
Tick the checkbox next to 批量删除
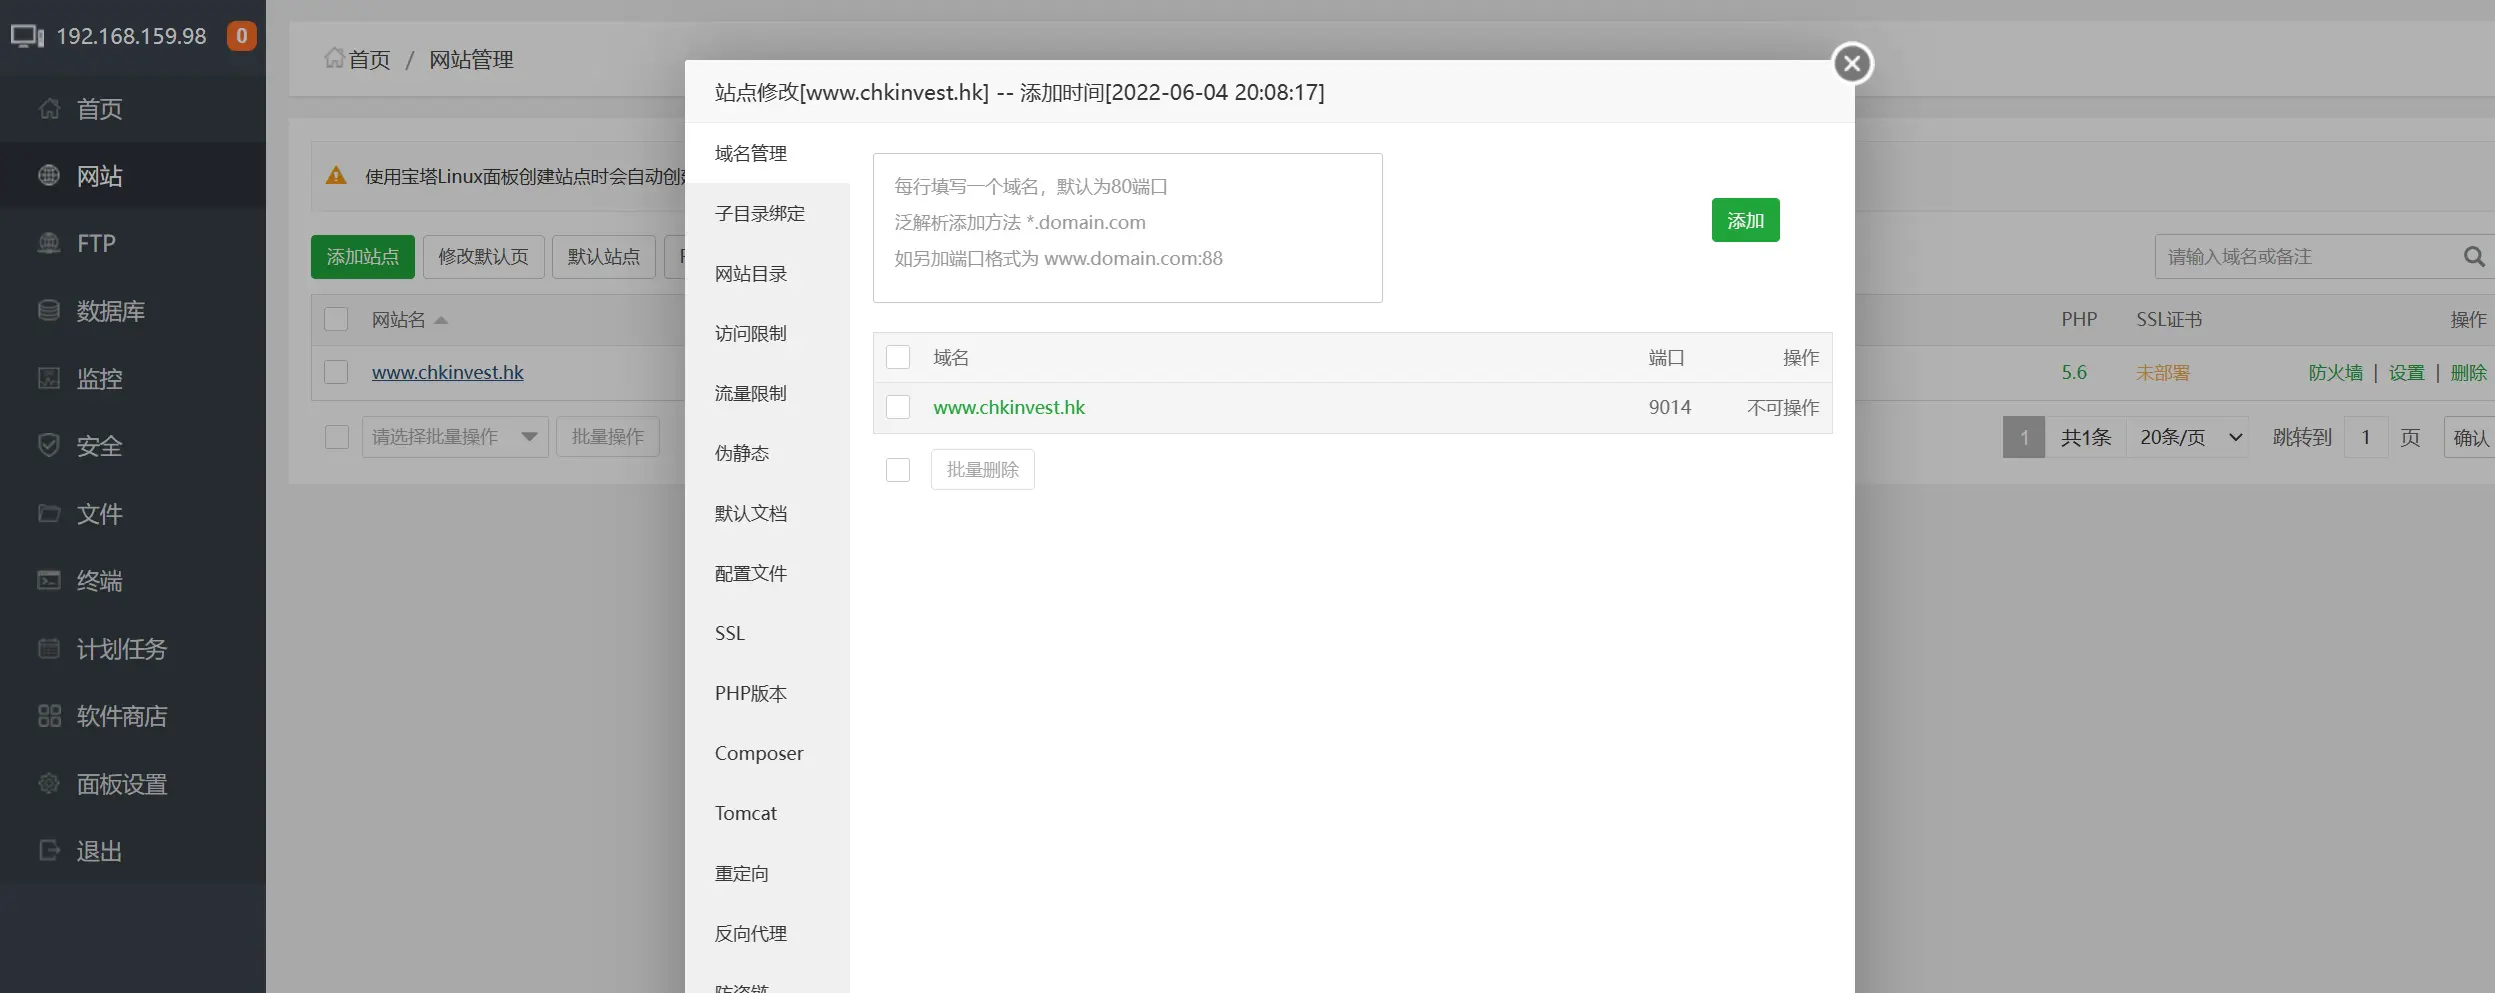point(898,470)
